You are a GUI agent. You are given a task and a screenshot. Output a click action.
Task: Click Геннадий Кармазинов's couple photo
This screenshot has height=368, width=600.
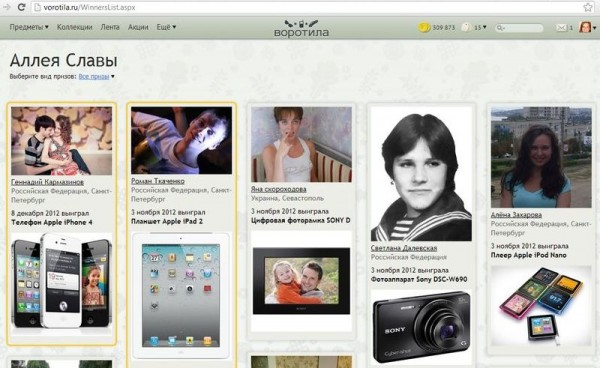coord(62,141)
